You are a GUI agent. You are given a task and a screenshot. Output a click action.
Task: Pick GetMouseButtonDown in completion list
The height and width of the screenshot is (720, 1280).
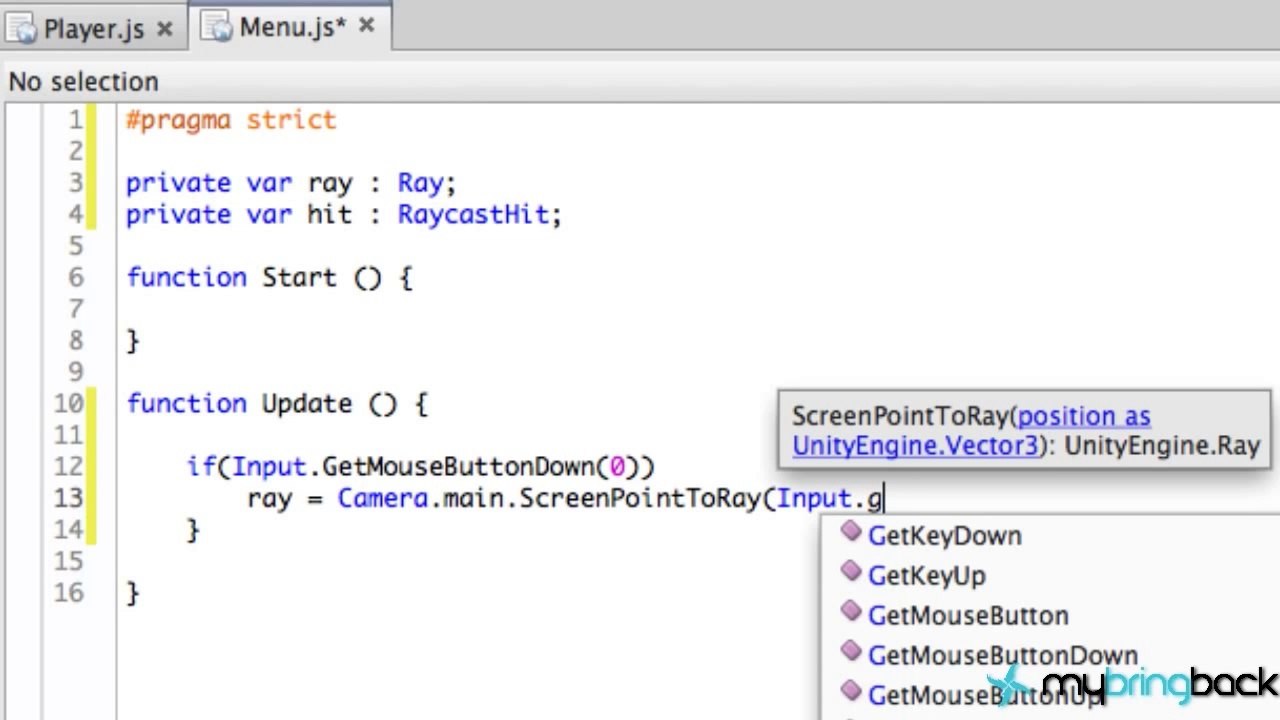(x=1002, y=655)
